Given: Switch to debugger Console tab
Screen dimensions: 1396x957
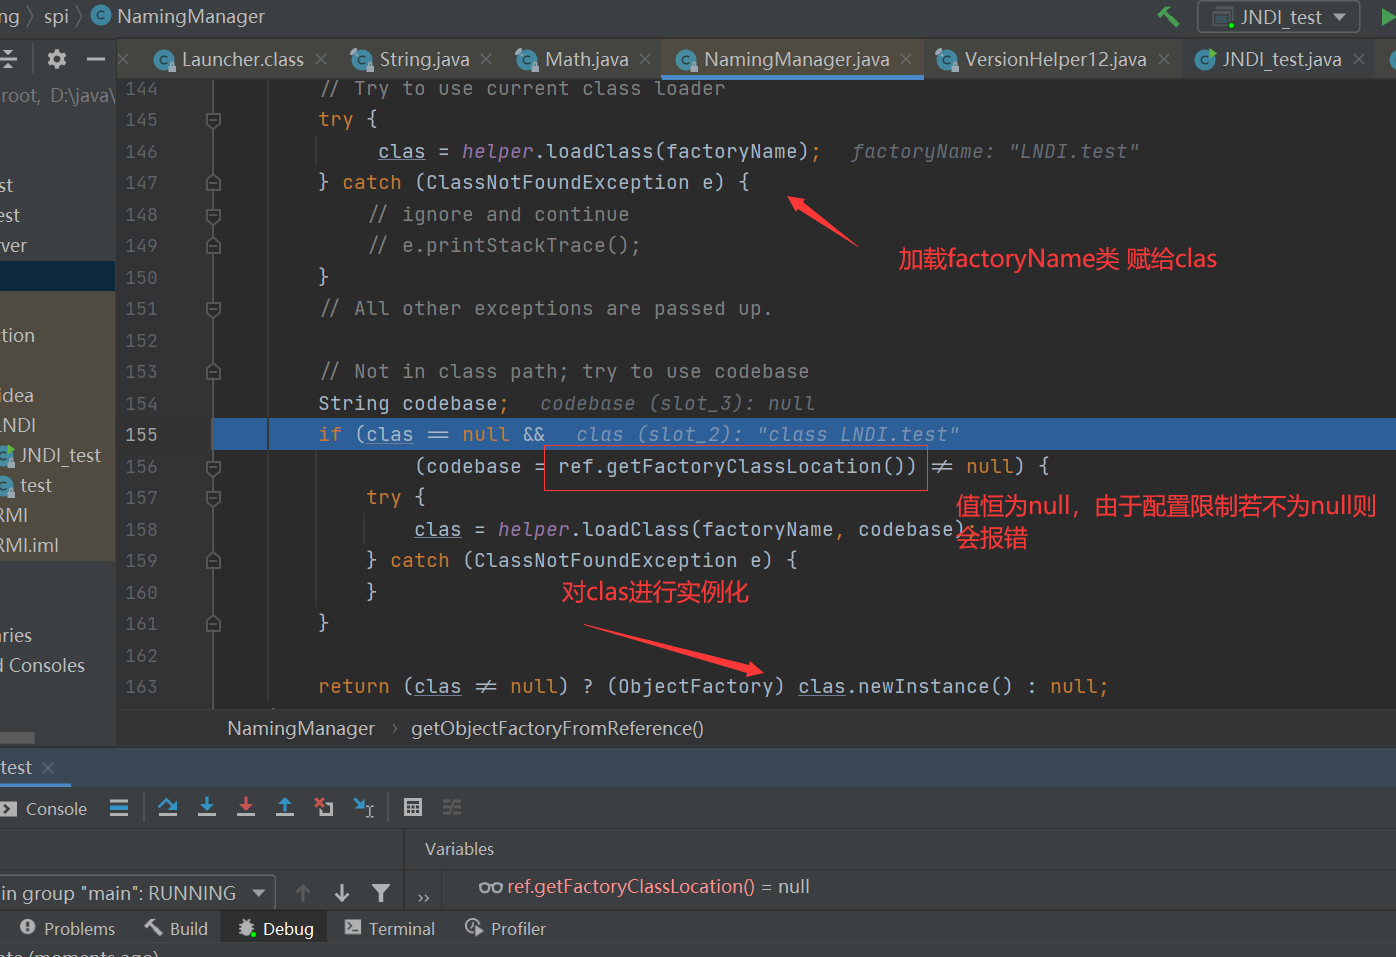Looking at the screenshot, I should point(45,809).
